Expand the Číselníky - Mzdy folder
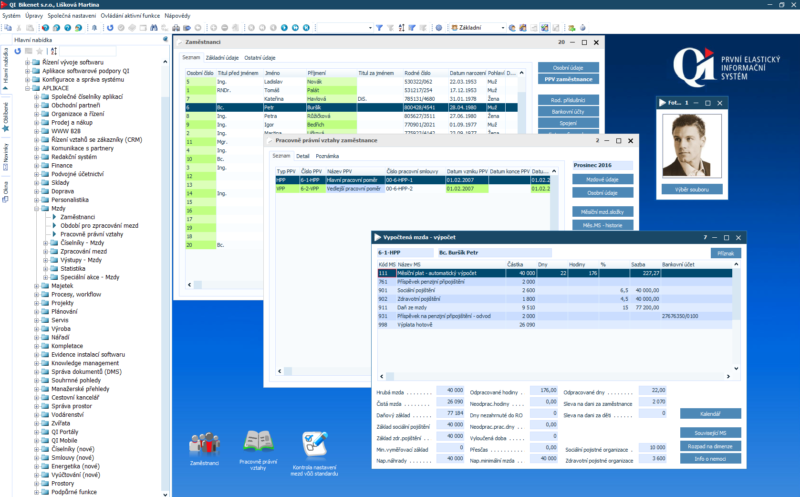The image size is (800, 497). point(46,241)
